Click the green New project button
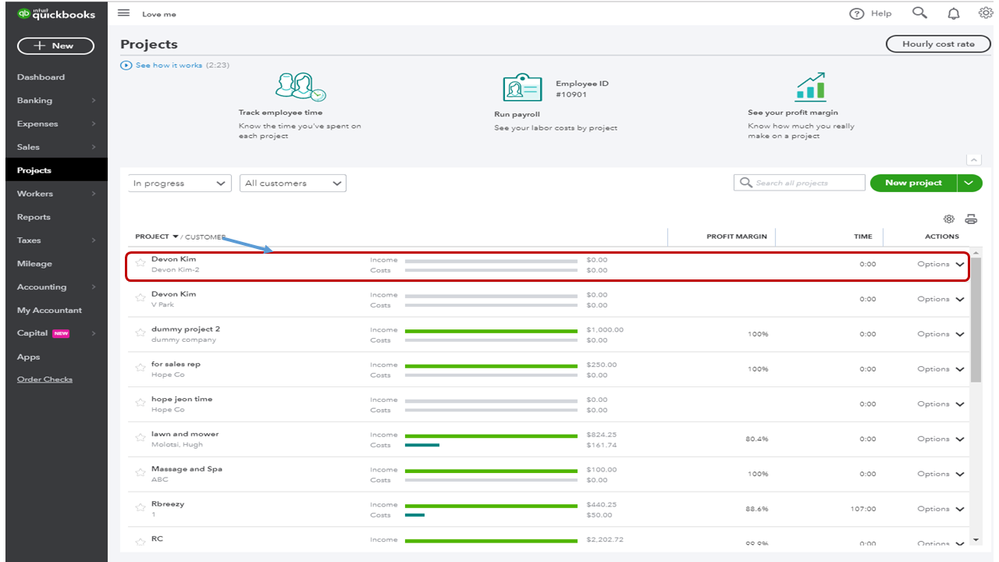999x562 pixels. point(913,183)
